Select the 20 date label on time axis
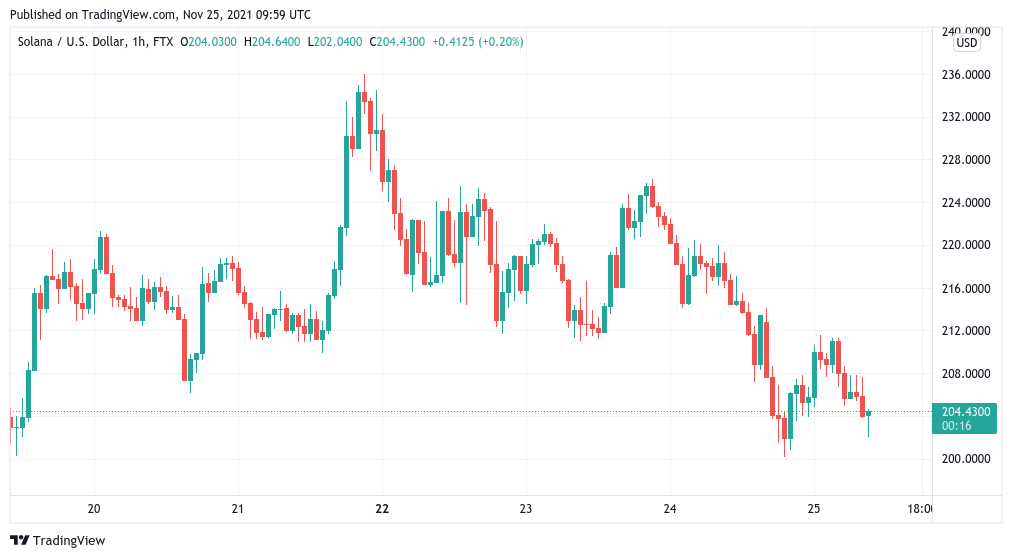The image size is (1012, 558). [94, 508]
